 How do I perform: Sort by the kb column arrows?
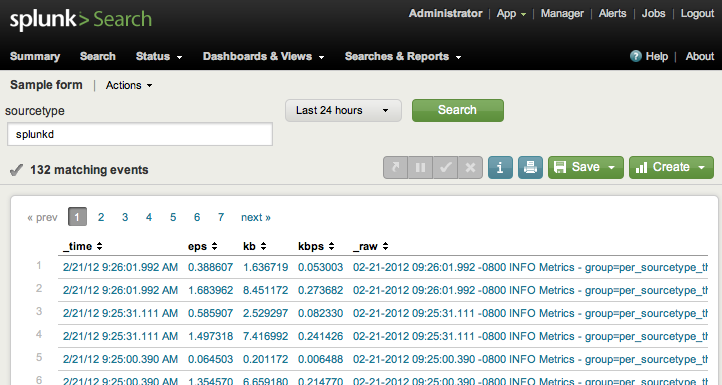point(263,246)
